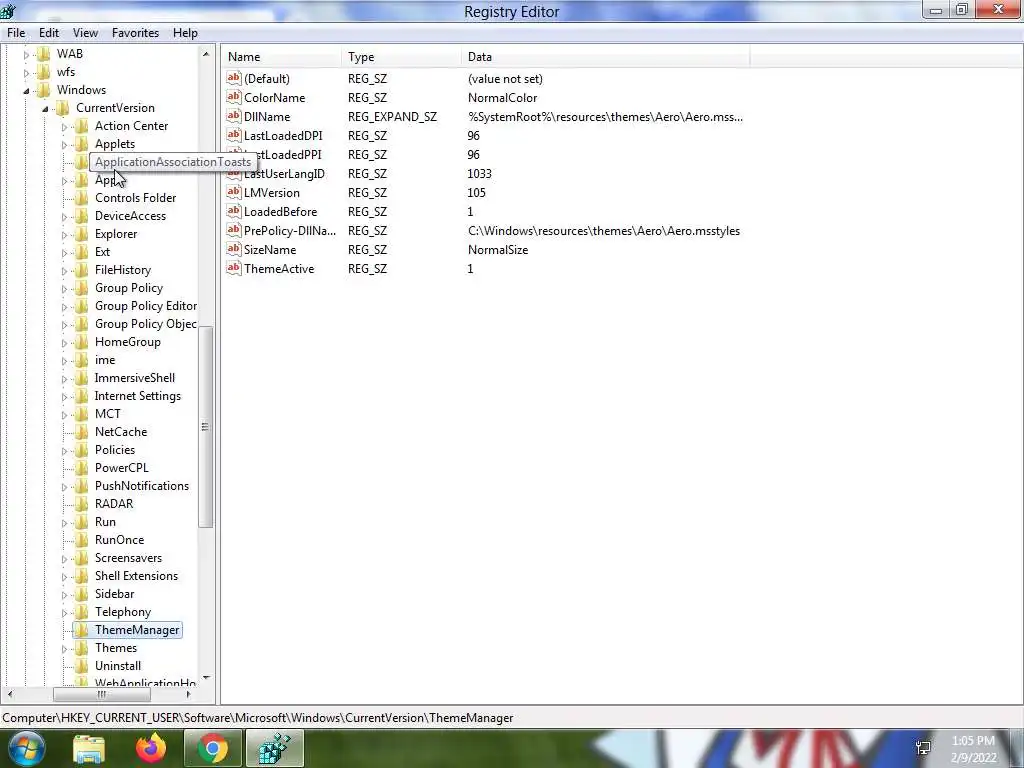
Task: Click the taskbar clock showing 1:05 PM
Action: 973,749
